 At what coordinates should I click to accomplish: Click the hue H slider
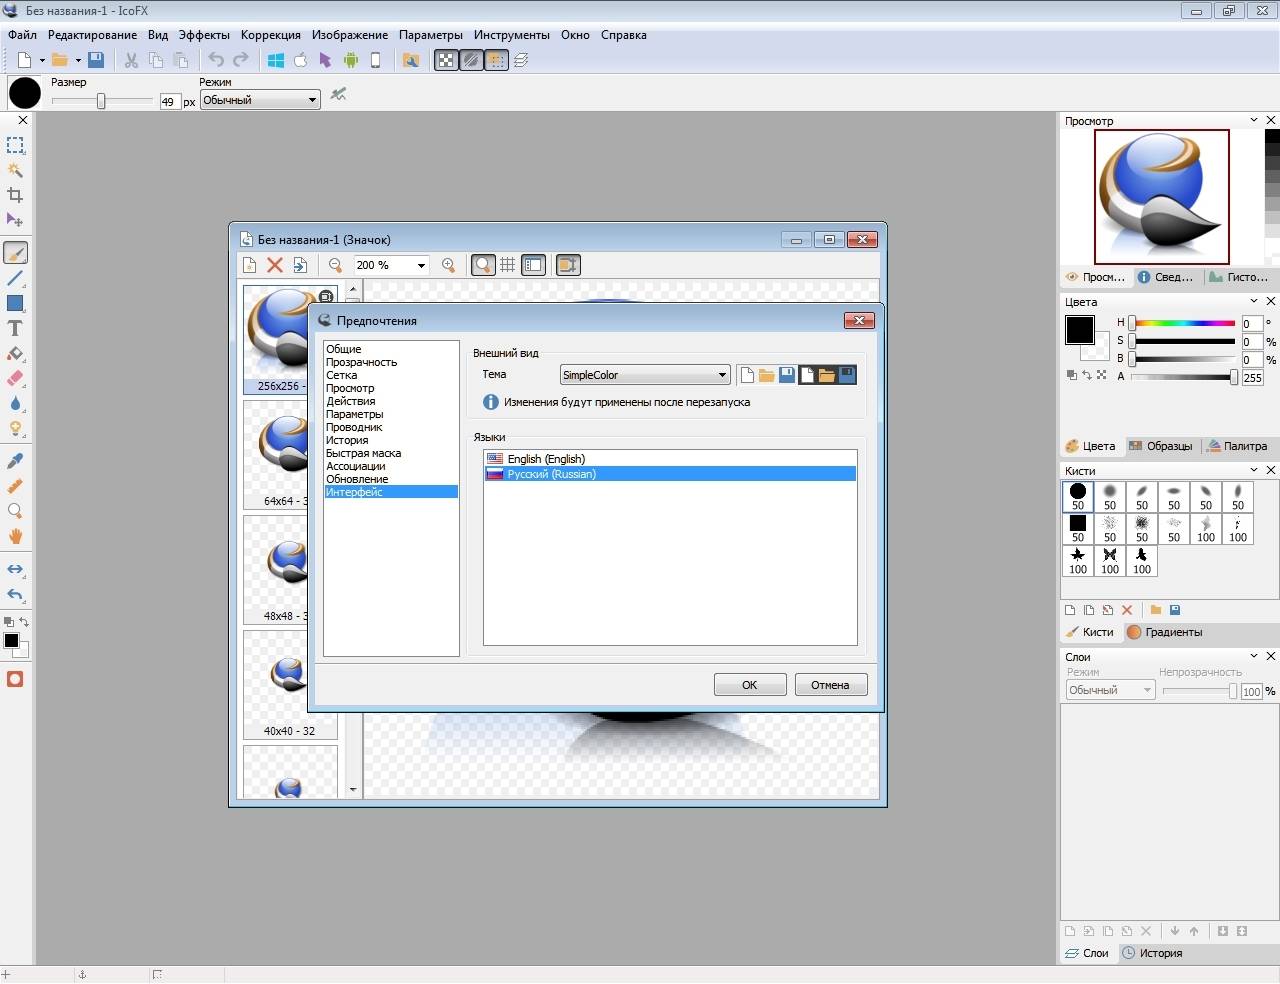click(x=1184, y=323)
